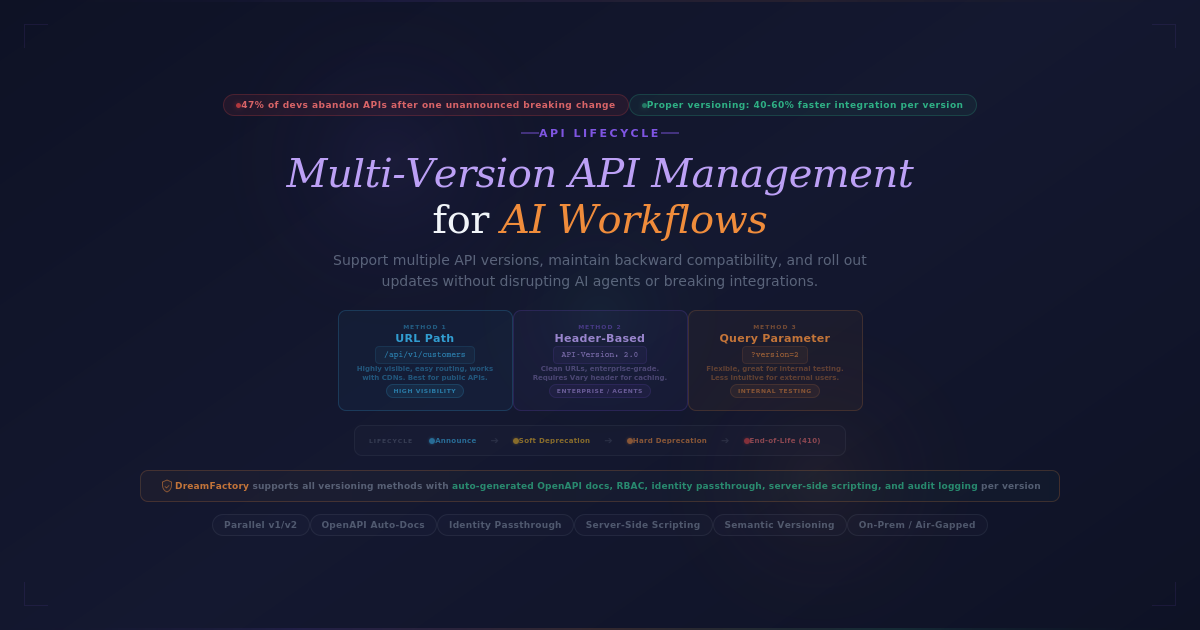Click the arrow between Announce and Soft Deprecation
Viewport: 1200px width, 630px height.
coord(494,441)
